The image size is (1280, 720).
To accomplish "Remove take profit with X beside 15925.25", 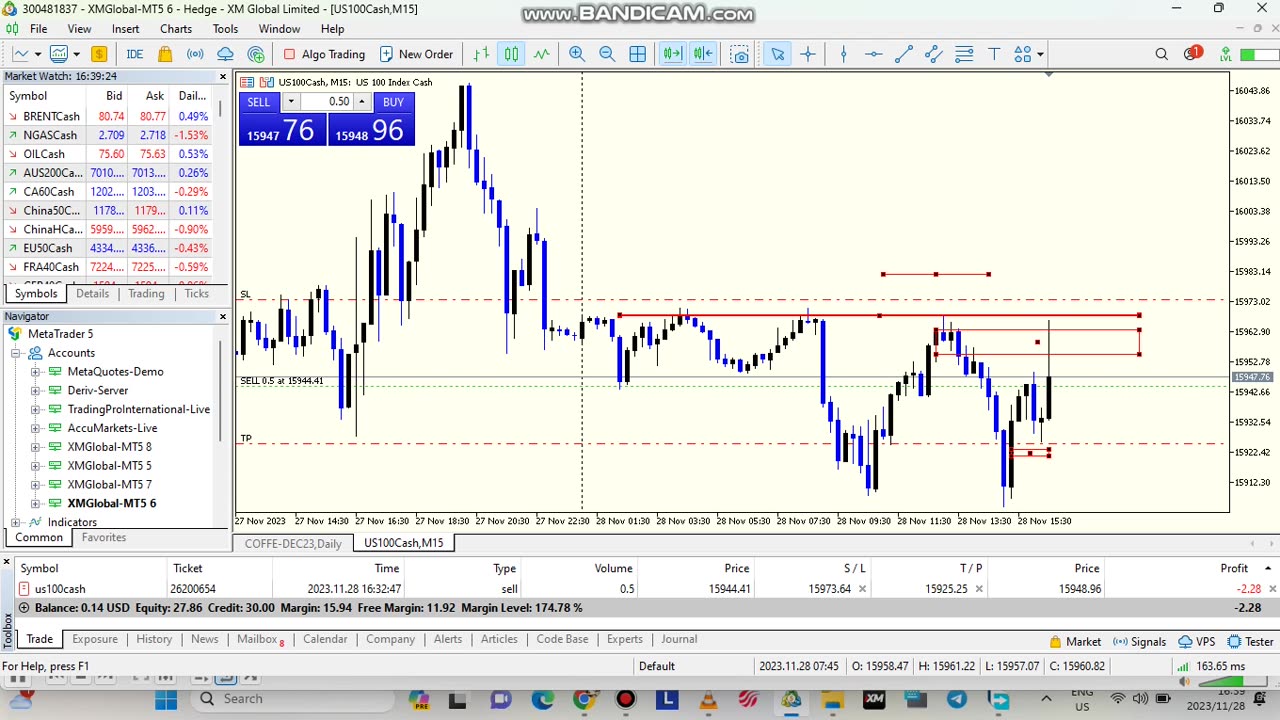I will (979, 589).
